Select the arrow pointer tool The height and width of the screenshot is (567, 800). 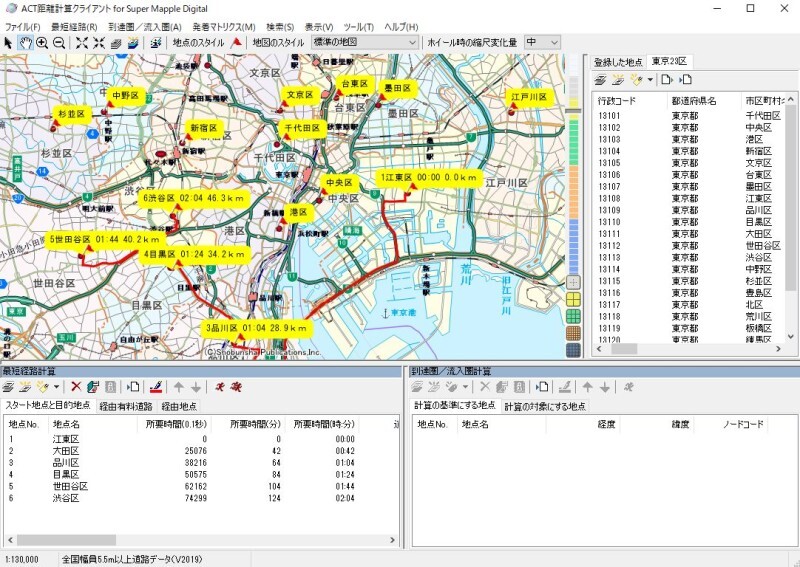9,43
